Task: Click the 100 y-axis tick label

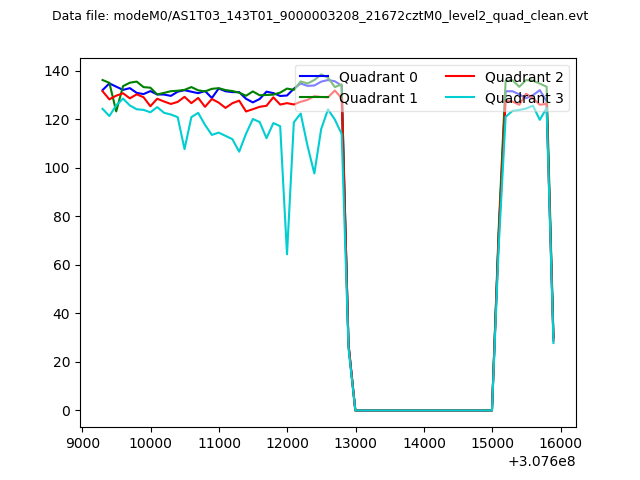Action: [55, 168]
